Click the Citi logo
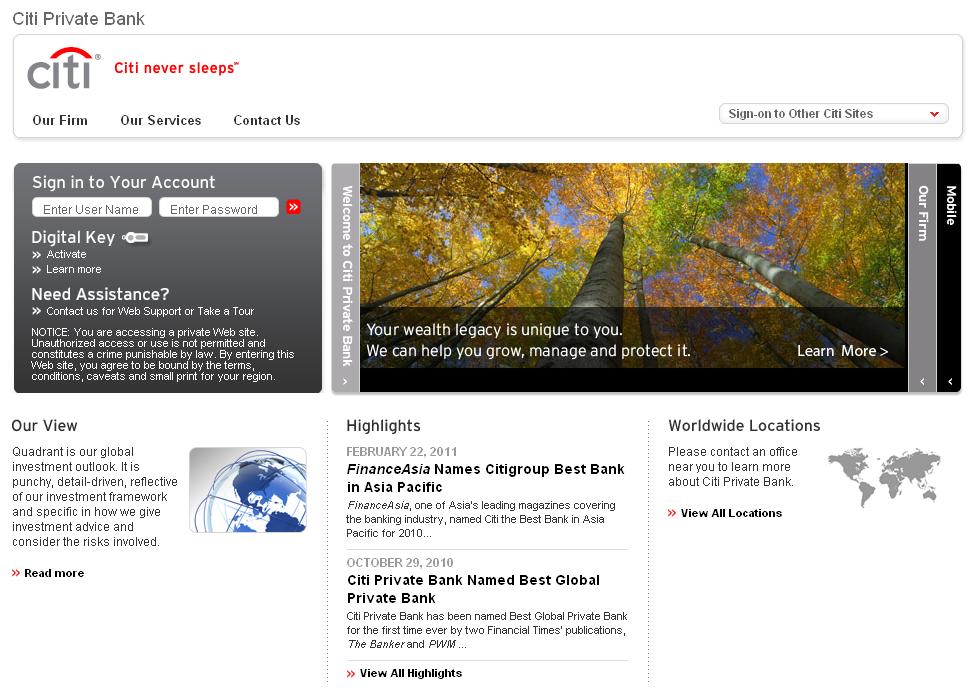Viewport: 979px width, 688px height. point(63,69)
